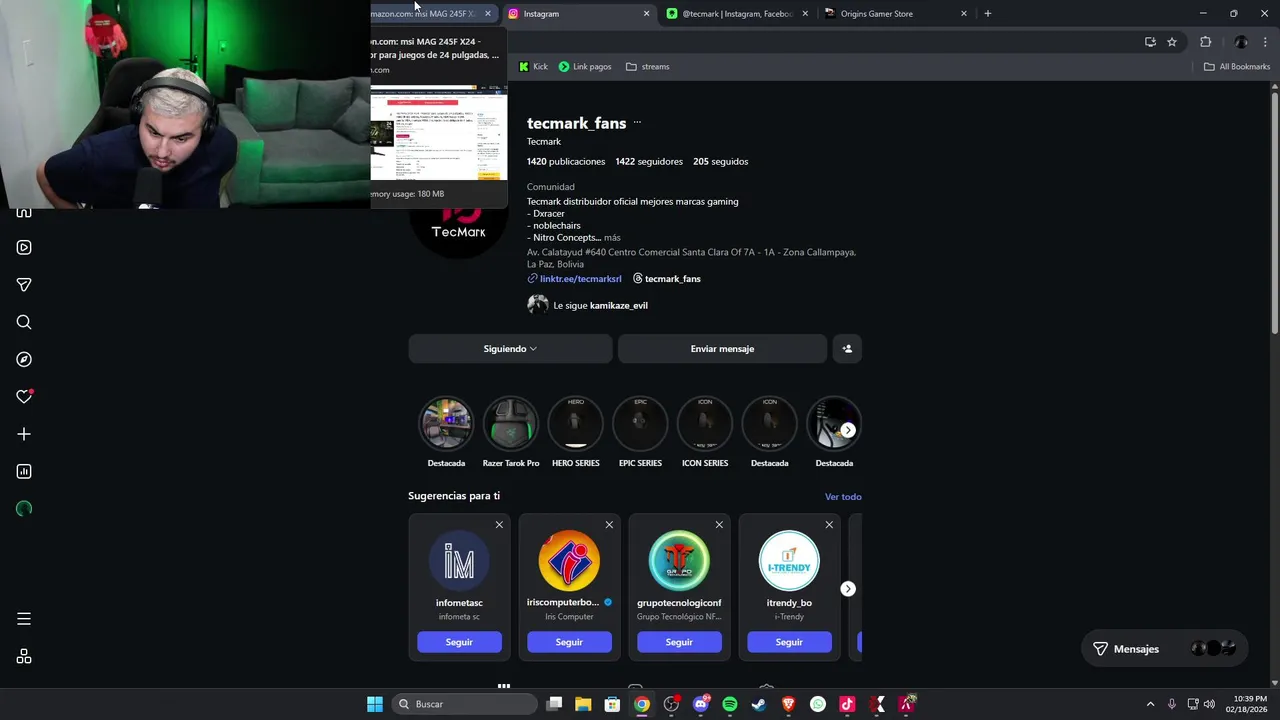Open Razer Tarok Pro highlight
Screen dimensions: 1280x720
(x=511, y=425)
